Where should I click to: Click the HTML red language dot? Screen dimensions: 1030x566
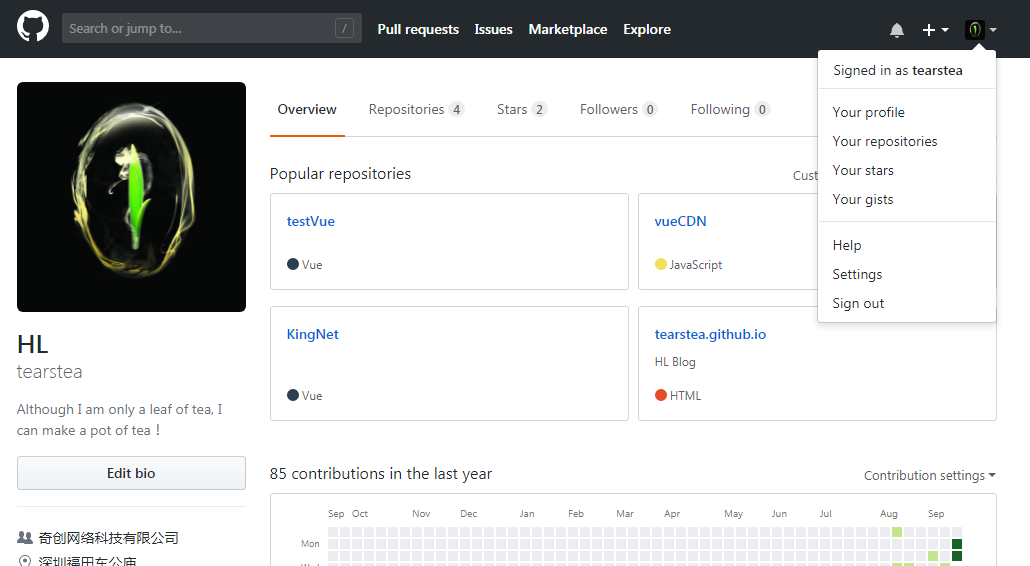click(661, 395)
